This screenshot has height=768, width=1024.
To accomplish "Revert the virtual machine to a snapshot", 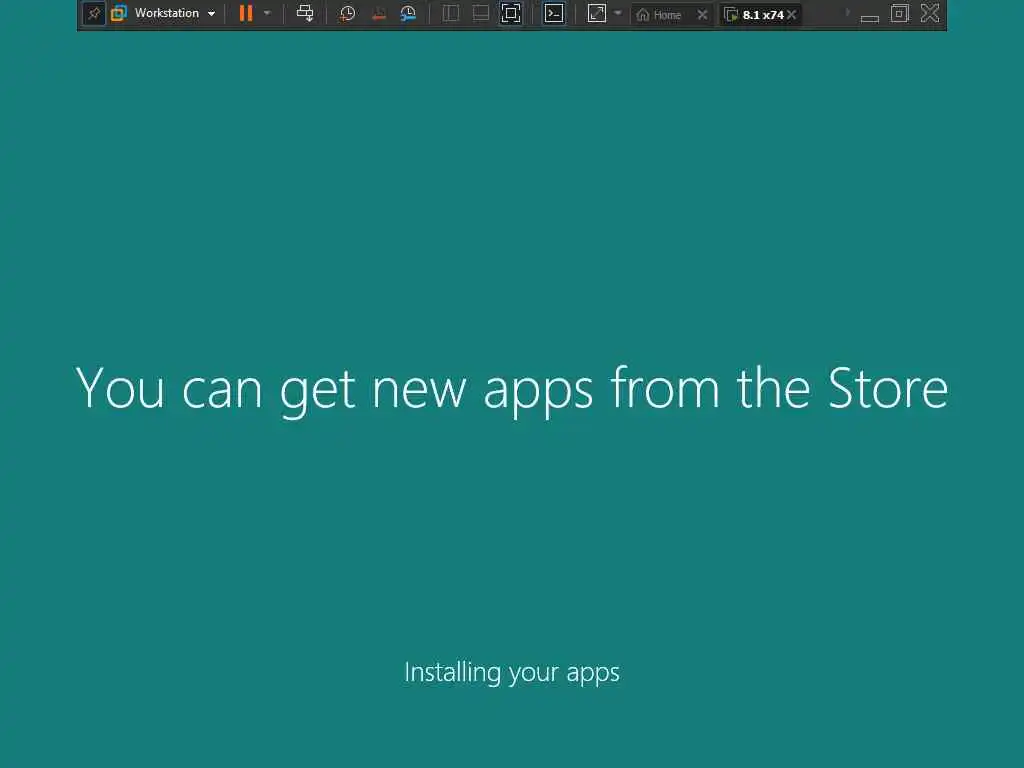I will (378, 14).
